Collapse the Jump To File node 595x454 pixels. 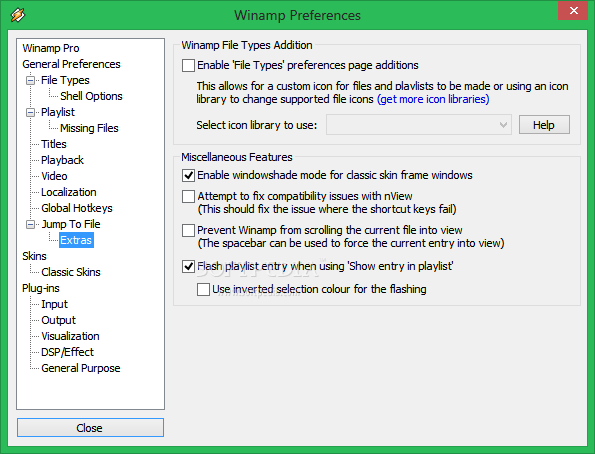(30, 224)
